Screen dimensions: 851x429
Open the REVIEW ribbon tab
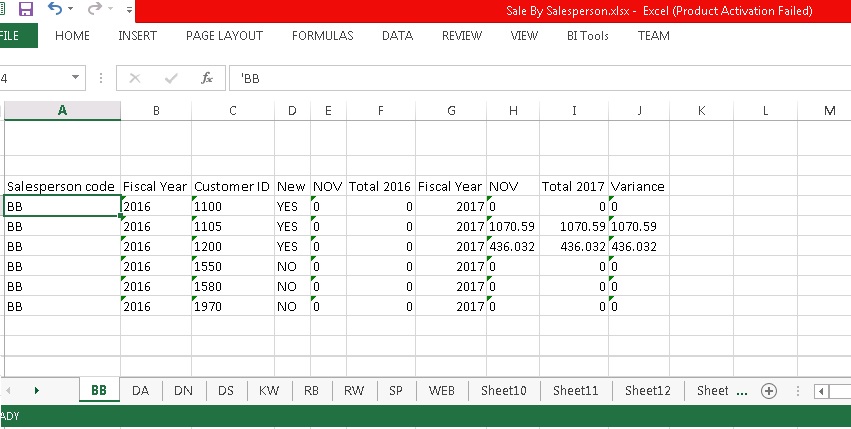pos(462,36)
